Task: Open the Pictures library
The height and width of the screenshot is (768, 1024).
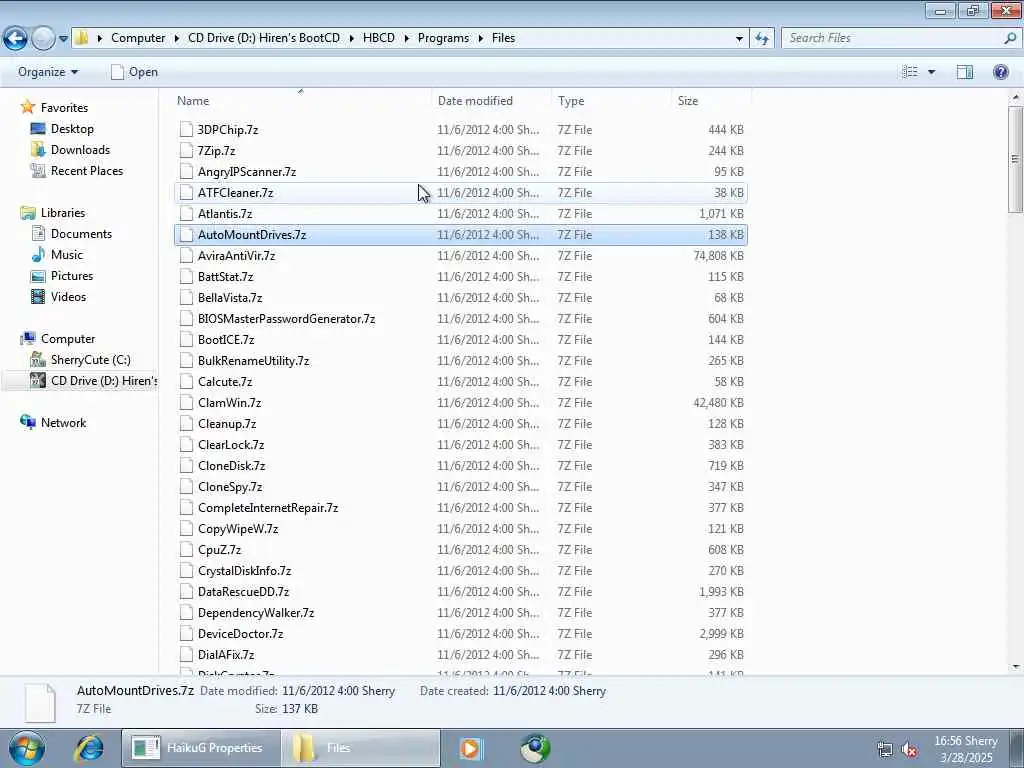Action: [72, 276]
